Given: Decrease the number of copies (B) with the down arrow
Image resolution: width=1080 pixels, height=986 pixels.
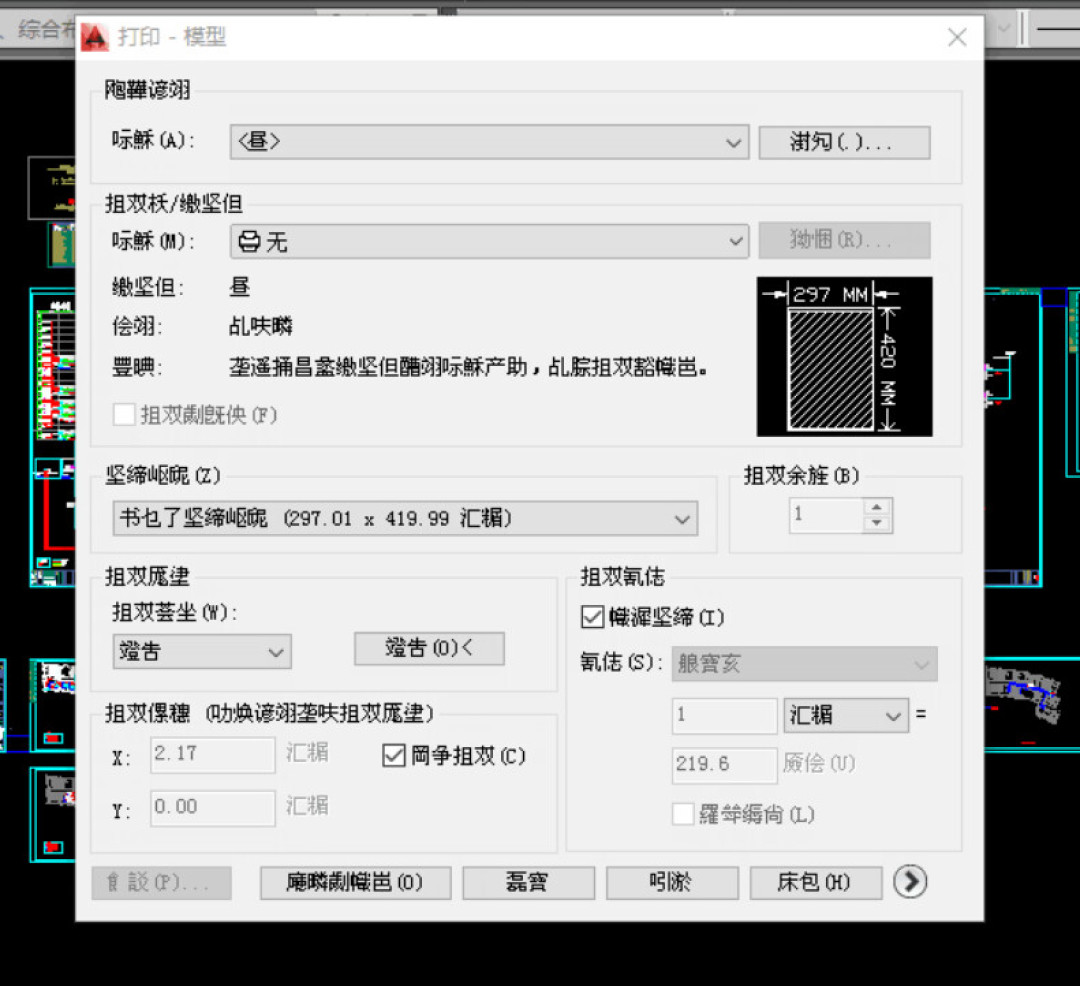Looking at the screenshot, I should 877,523.
